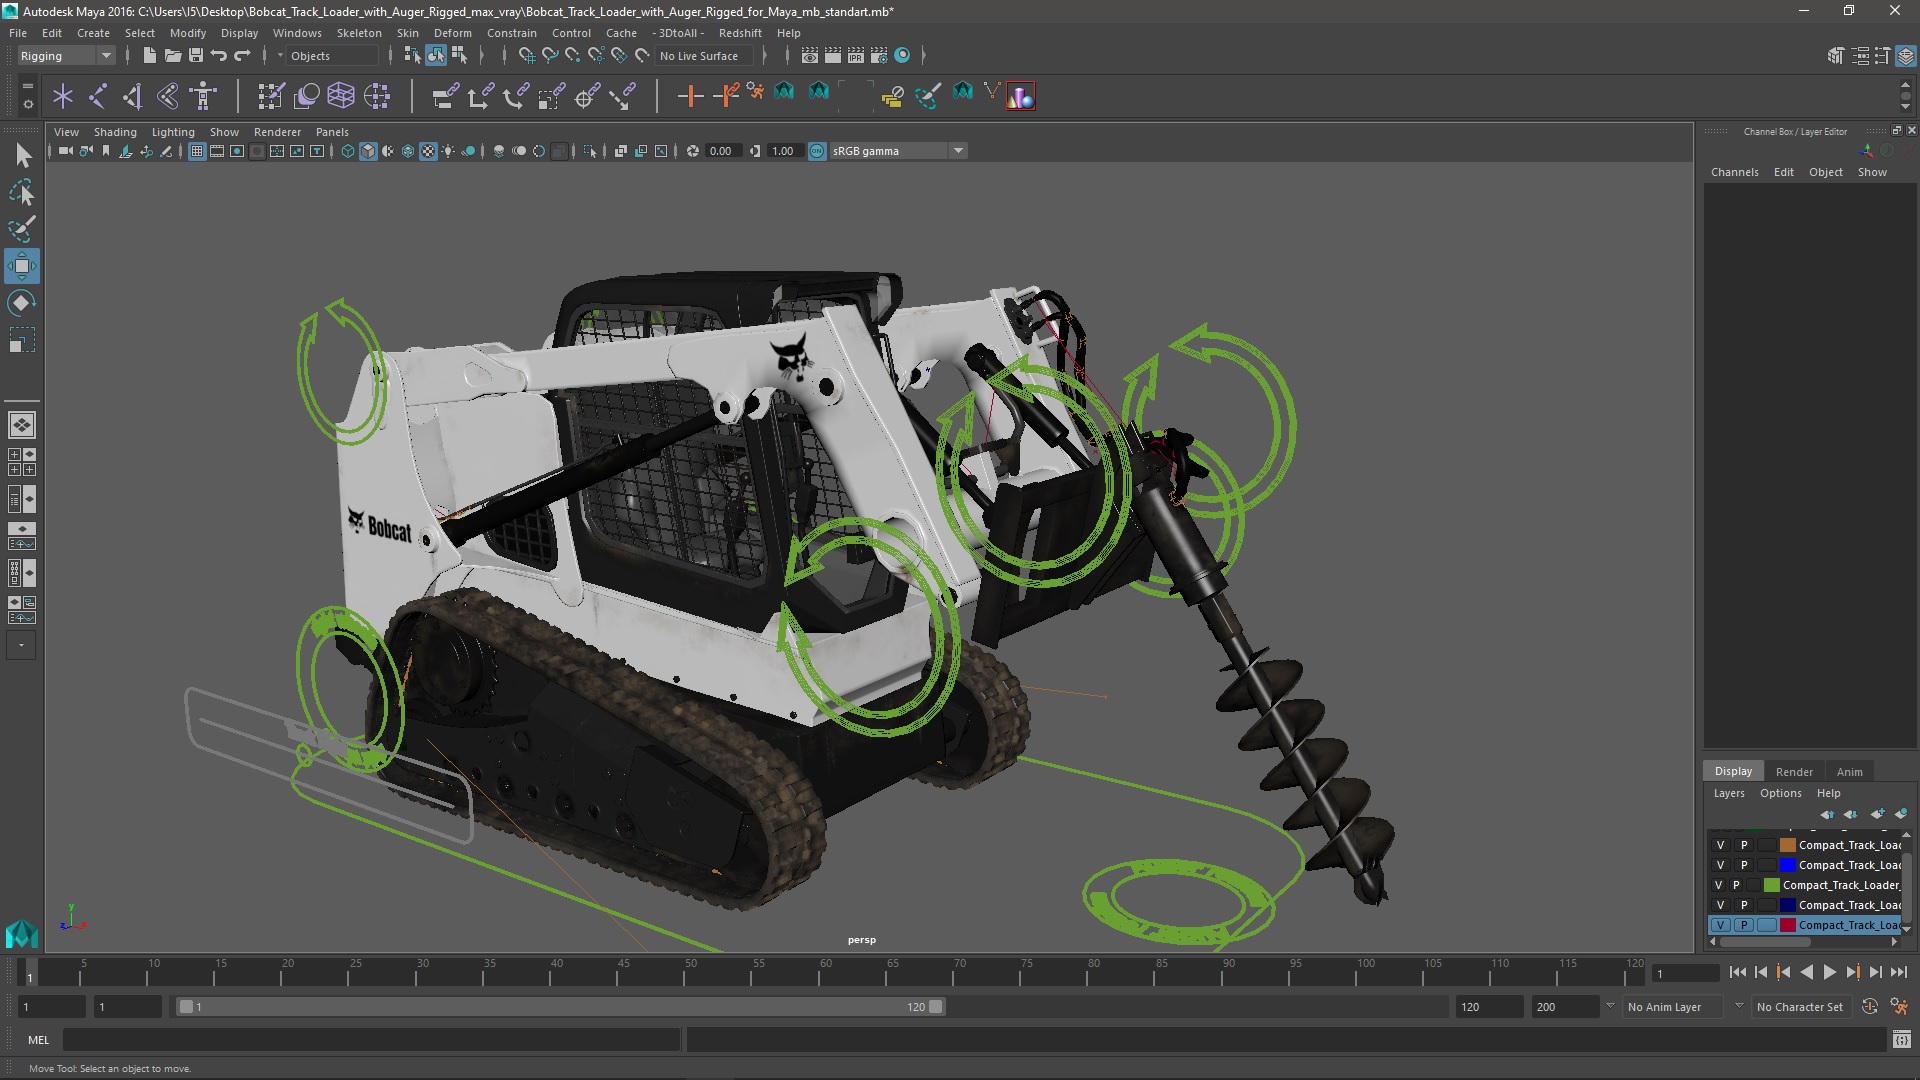The image size is (1920, 1080).
Task: Click the Save Scene disk icon
Action: click(195, 56)
